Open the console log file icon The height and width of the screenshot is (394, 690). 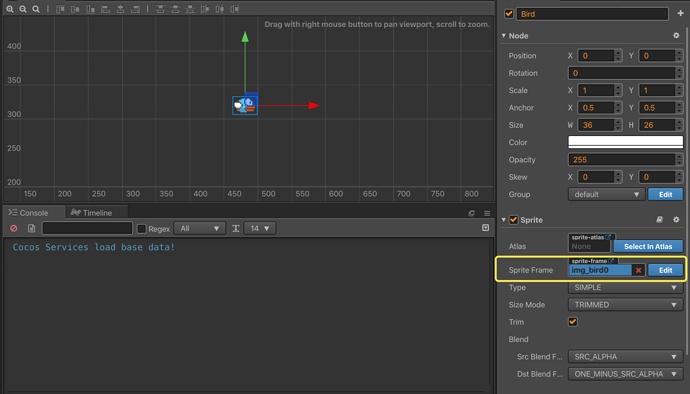click(31, 228)
